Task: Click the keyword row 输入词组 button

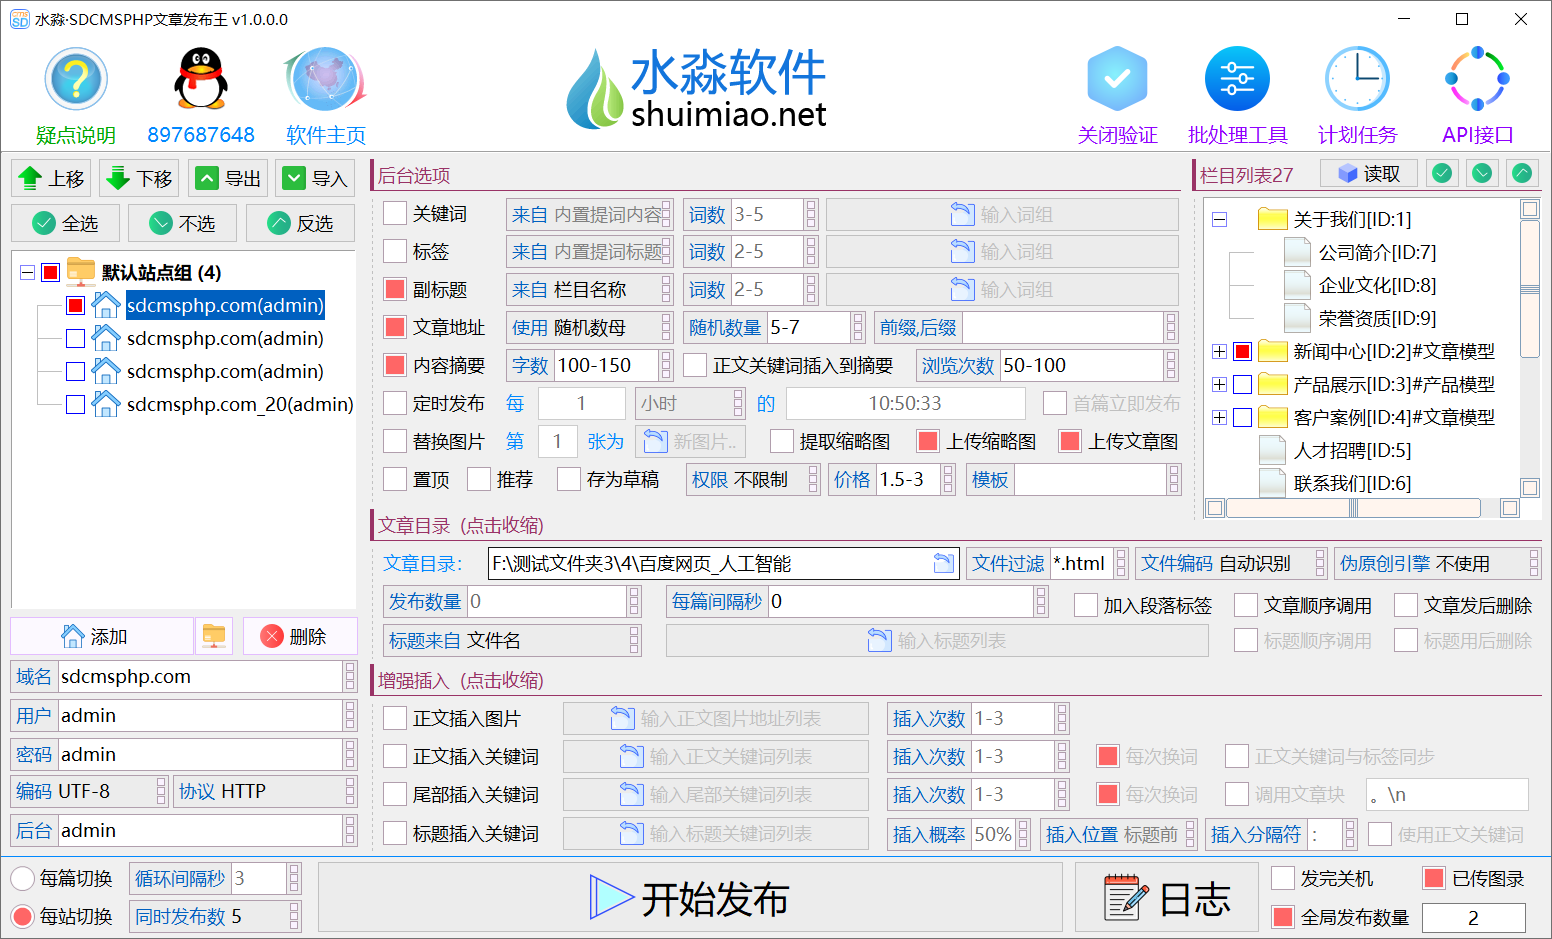Action: (x=1002, y=214)
